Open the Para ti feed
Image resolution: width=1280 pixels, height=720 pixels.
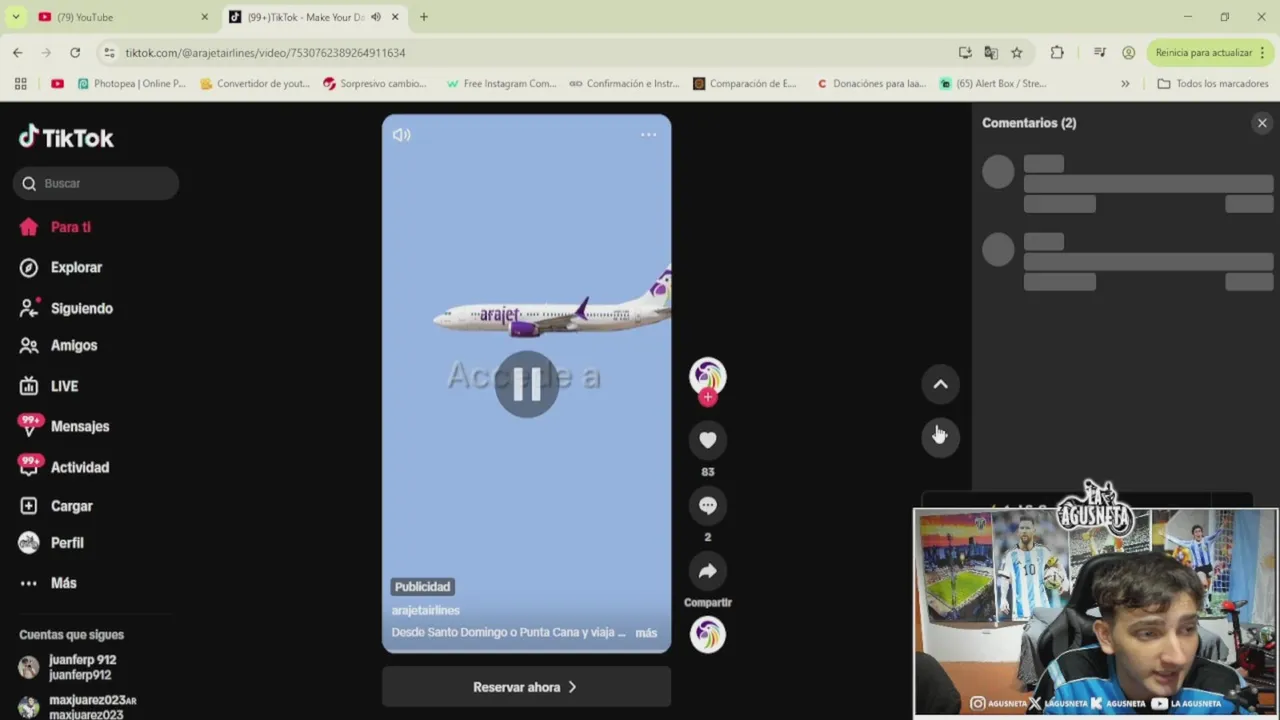pyautogui.click(x=55, y=227)
